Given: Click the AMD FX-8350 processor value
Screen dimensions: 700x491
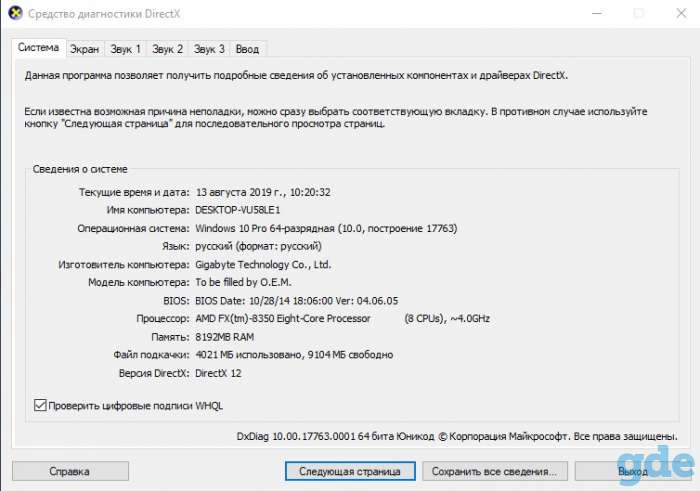Looking at the screenshot, I should point(342,319).
